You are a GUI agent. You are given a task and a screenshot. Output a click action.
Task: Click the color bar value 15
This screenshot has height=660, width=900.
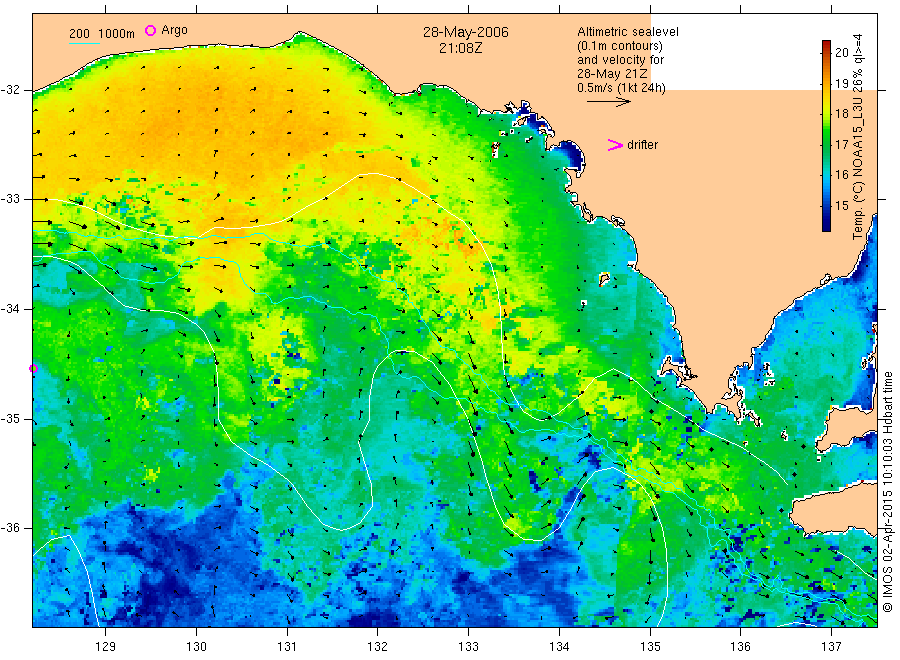coord(841,205)
